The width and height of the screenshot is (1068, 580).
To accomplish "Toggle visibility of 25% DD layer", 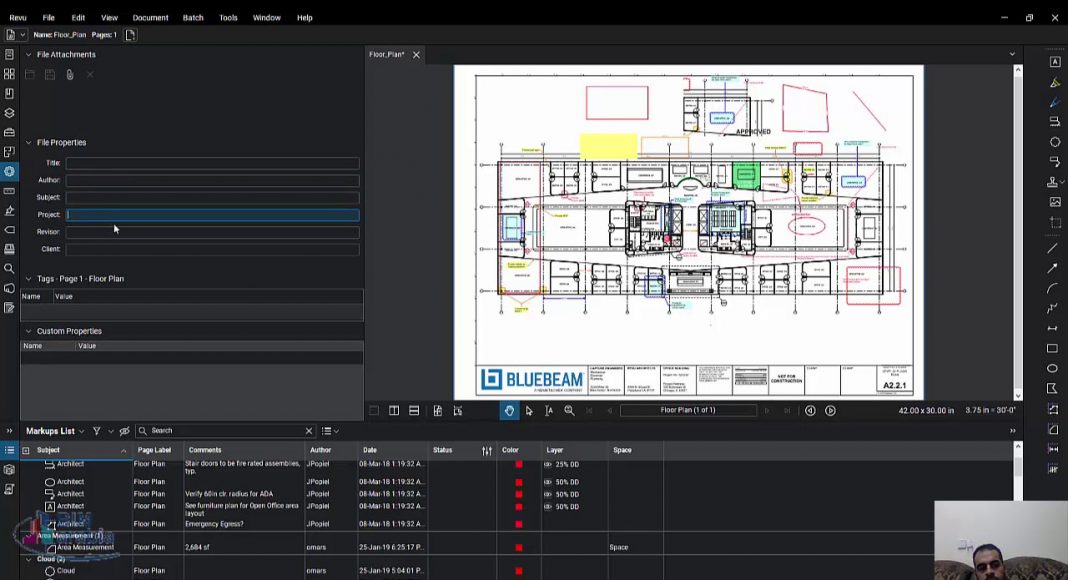I will [548, 465].
